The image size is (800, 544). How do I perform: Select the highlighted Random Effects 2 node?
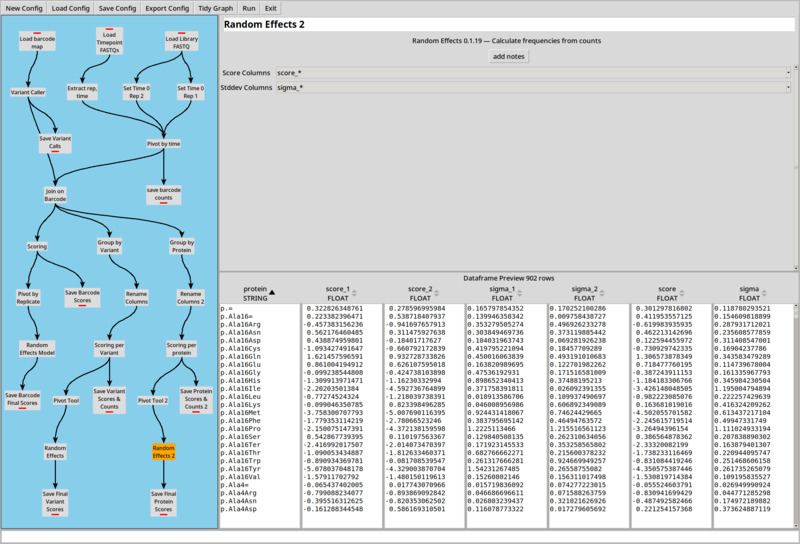click(163, 452)
